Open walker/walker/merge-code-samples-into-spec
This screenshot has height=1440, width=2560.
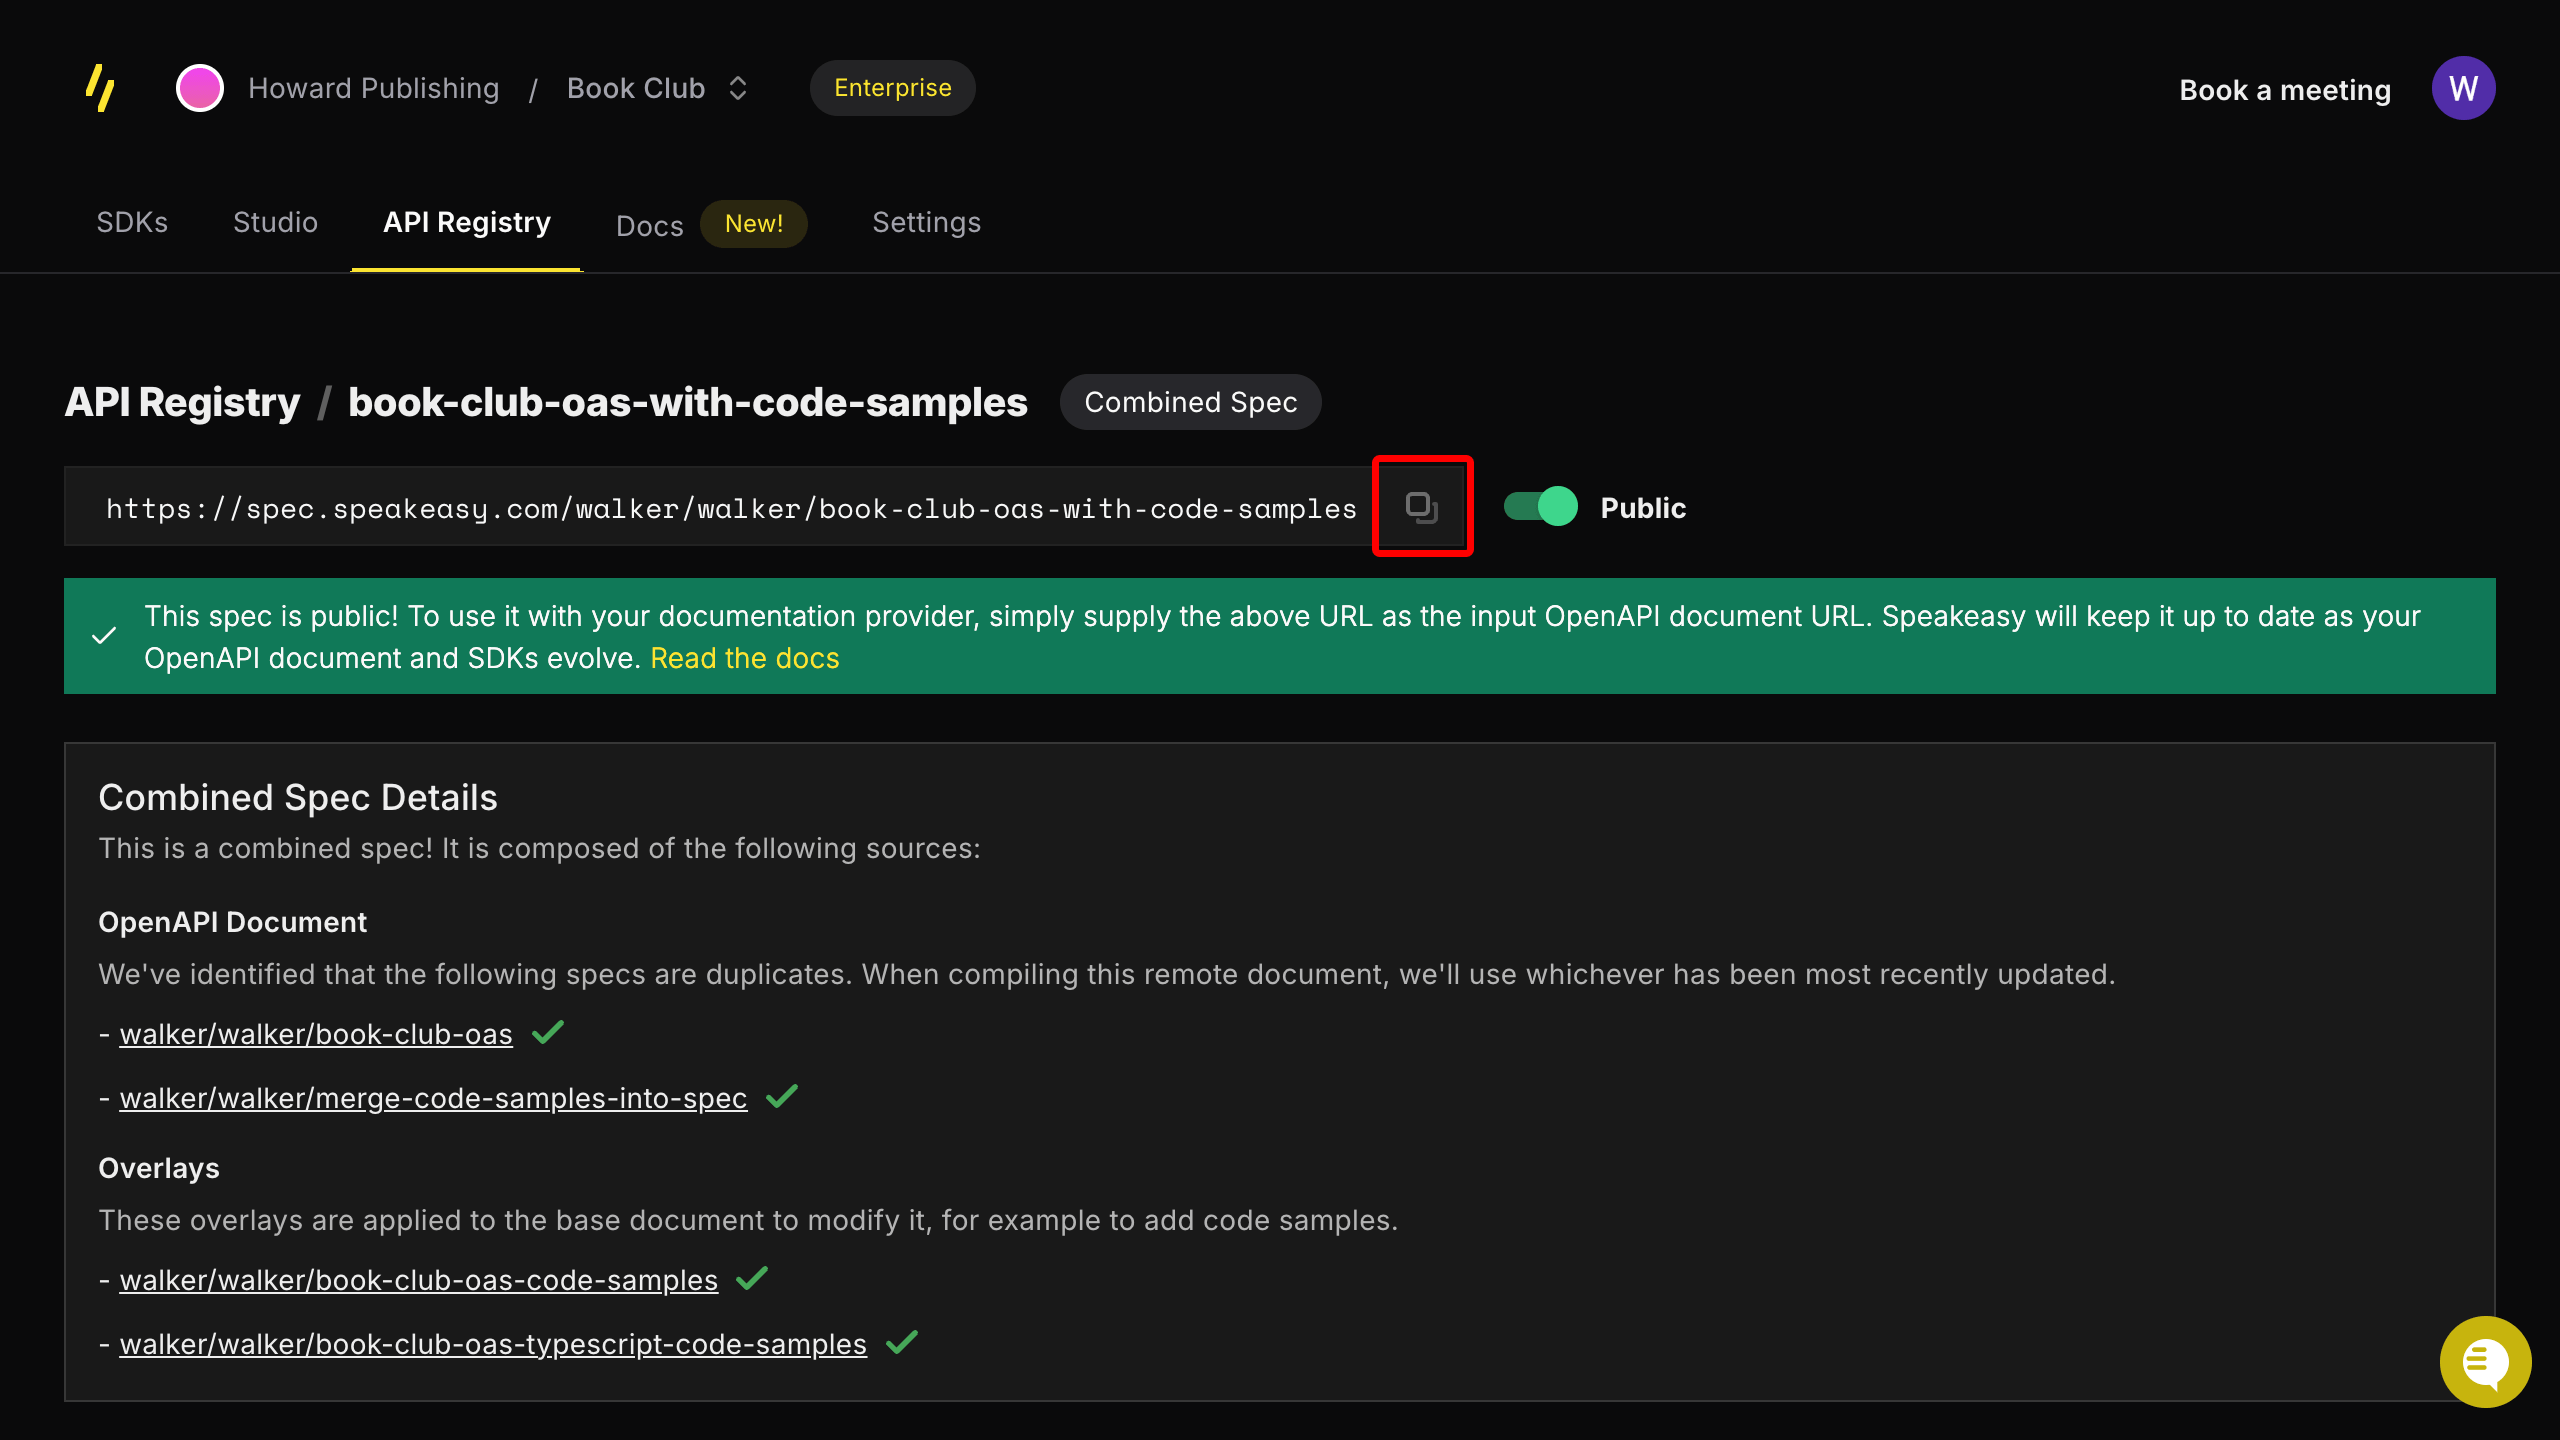click(x=432, y=1097)
